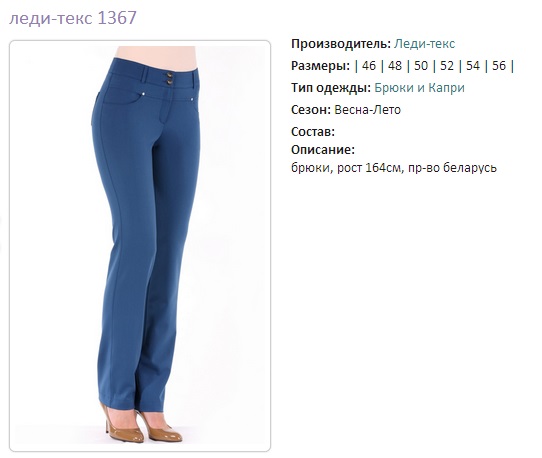The height and width of the screenshot is (458, 542).
Task: Select size 48
Action: [395, 66]
